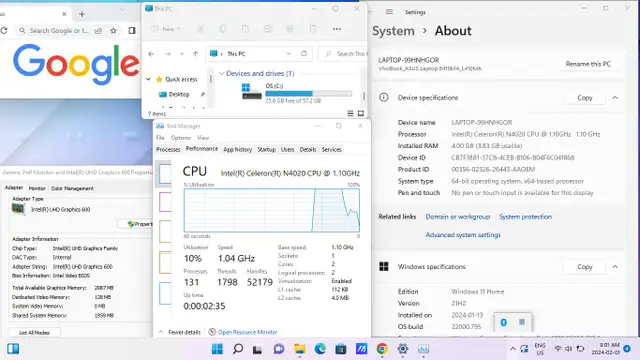Screen dimensions: 640x360
Task: Open Color Management tab in properties dialog
Action: click(x=72, y=188)
